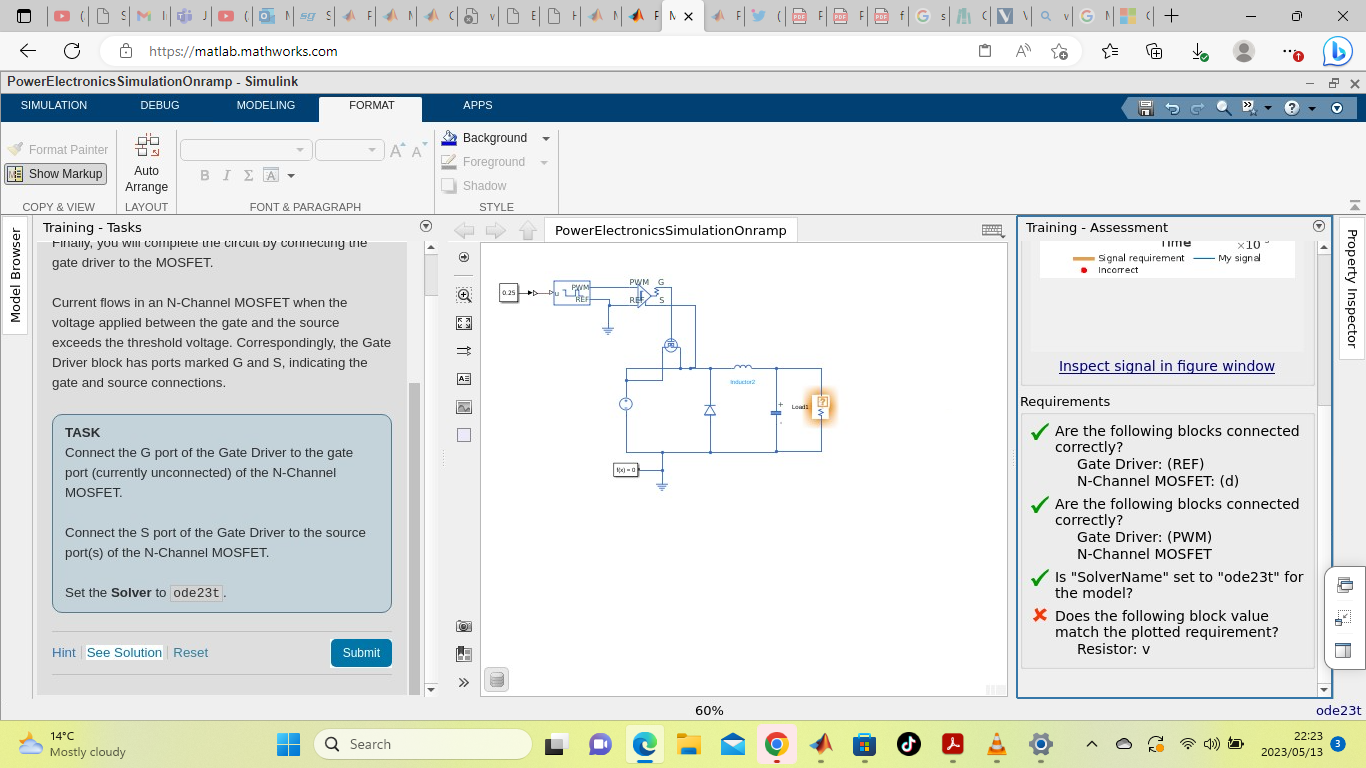Viewport: 1366px width, 768px height.
Task: Open the MODELING ribbon tab
Action: tap(266, 106)
